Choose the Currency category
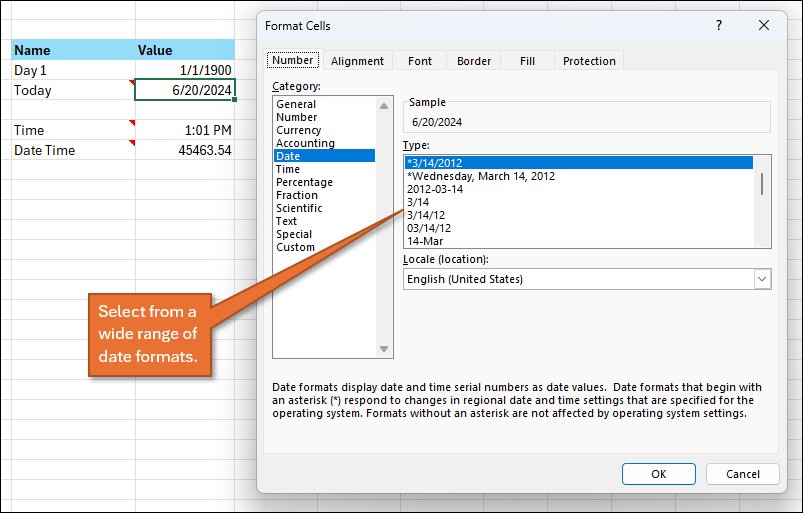This screenshot has width=803, height=513. point(298,130)
